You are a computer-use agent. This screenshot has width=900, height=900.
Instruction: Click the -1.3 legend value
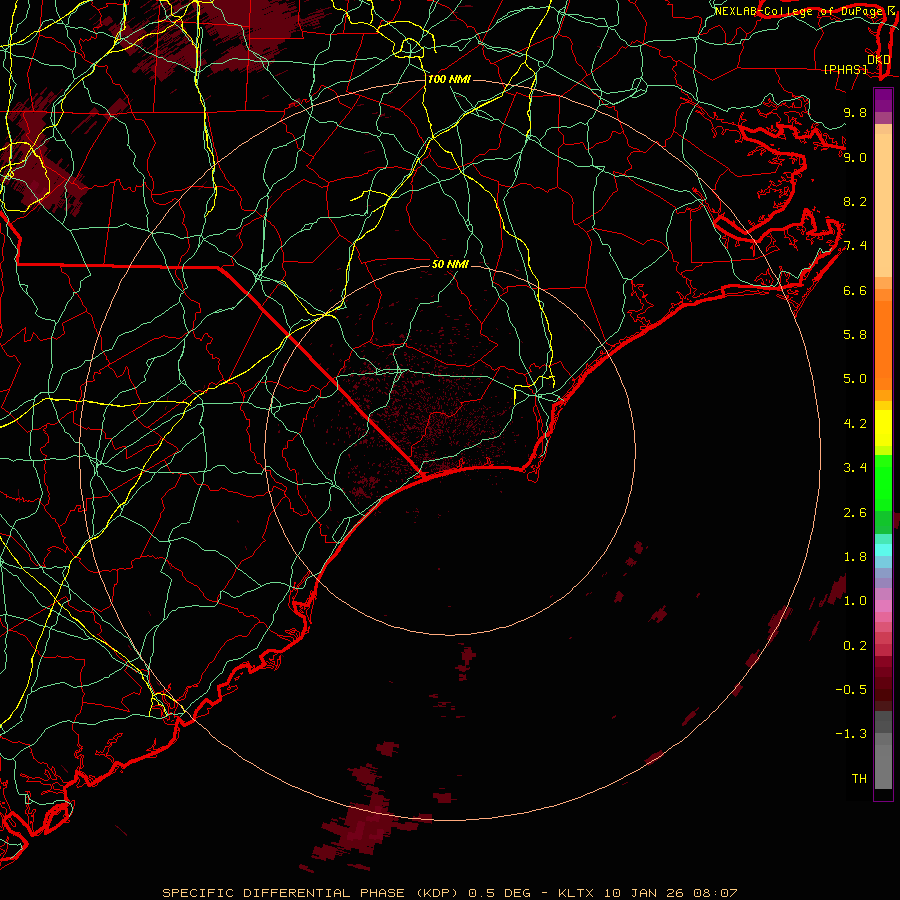click(851, 734)
